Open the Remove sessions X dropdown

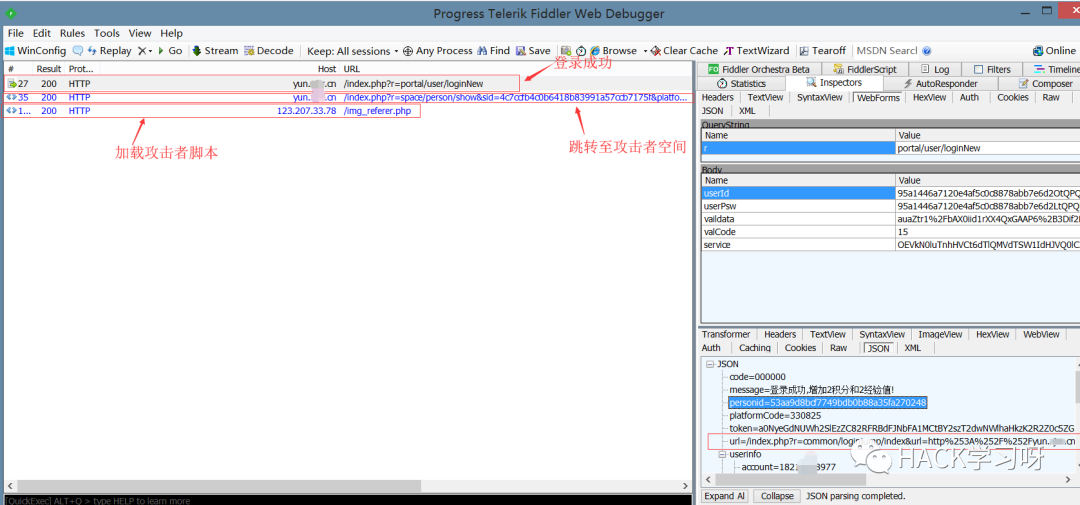(144, 51)
